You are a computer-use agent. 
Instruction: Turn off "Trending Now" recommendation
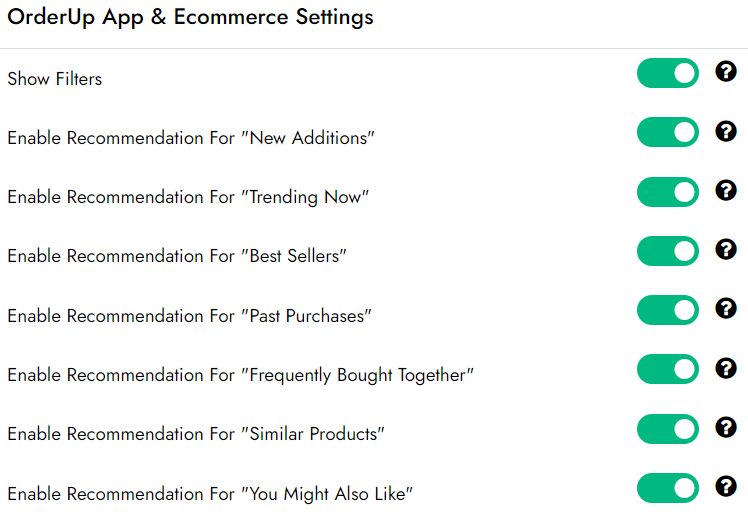667,192
